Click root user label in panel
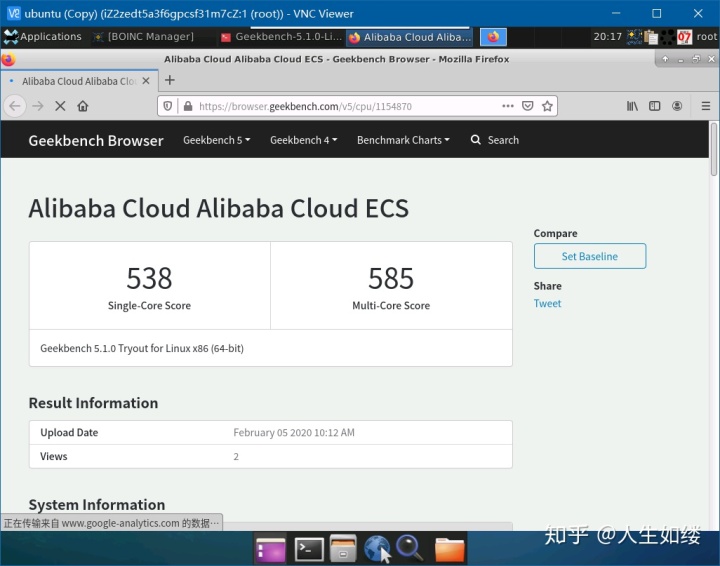Screen dimensions: 720x566 click(706, 37)
